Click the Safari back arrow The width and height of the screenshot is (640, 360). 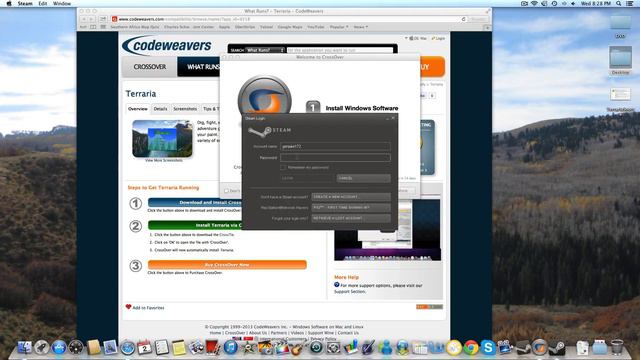[84, 19]
